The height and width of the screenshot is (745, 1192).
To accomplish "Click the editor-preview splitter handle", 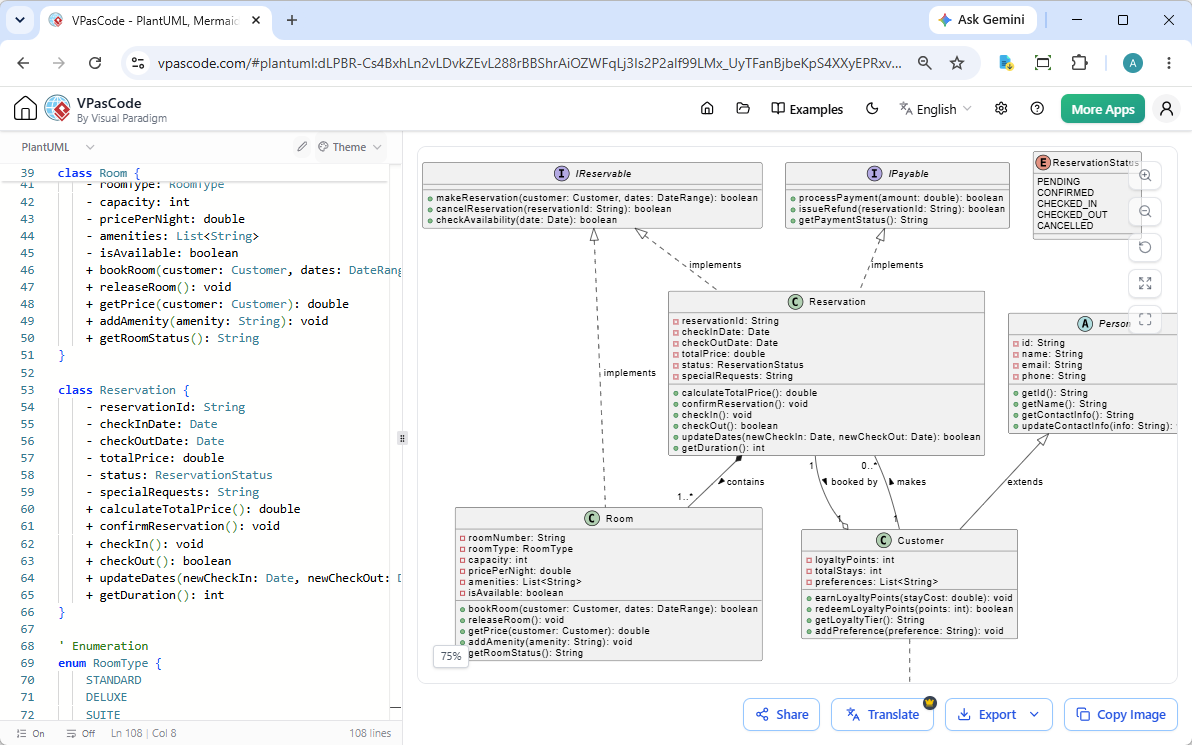I will 402,438.
